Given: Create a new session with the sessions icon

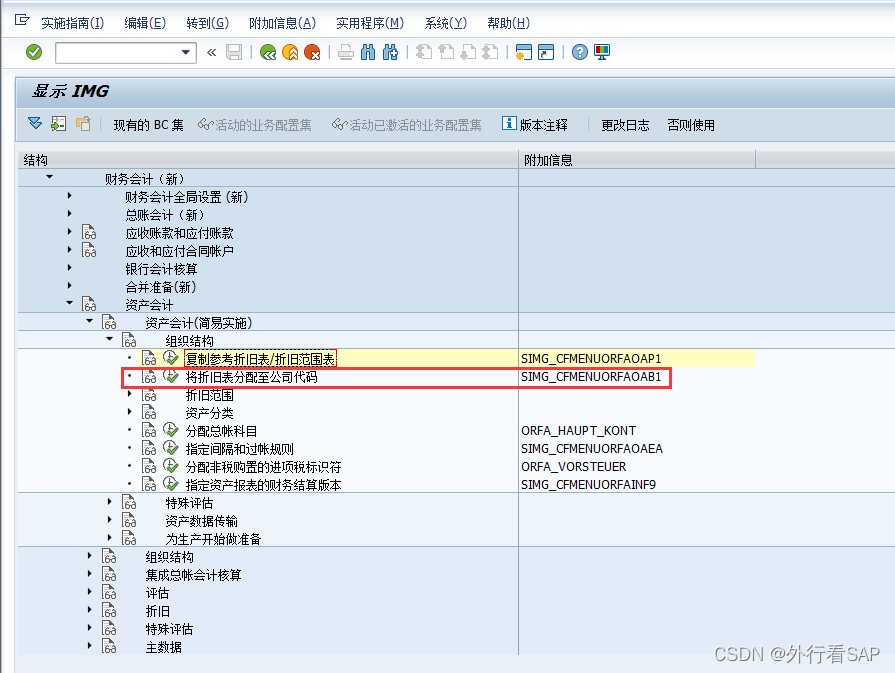Looking at the screenshot, I should (525, 54).
